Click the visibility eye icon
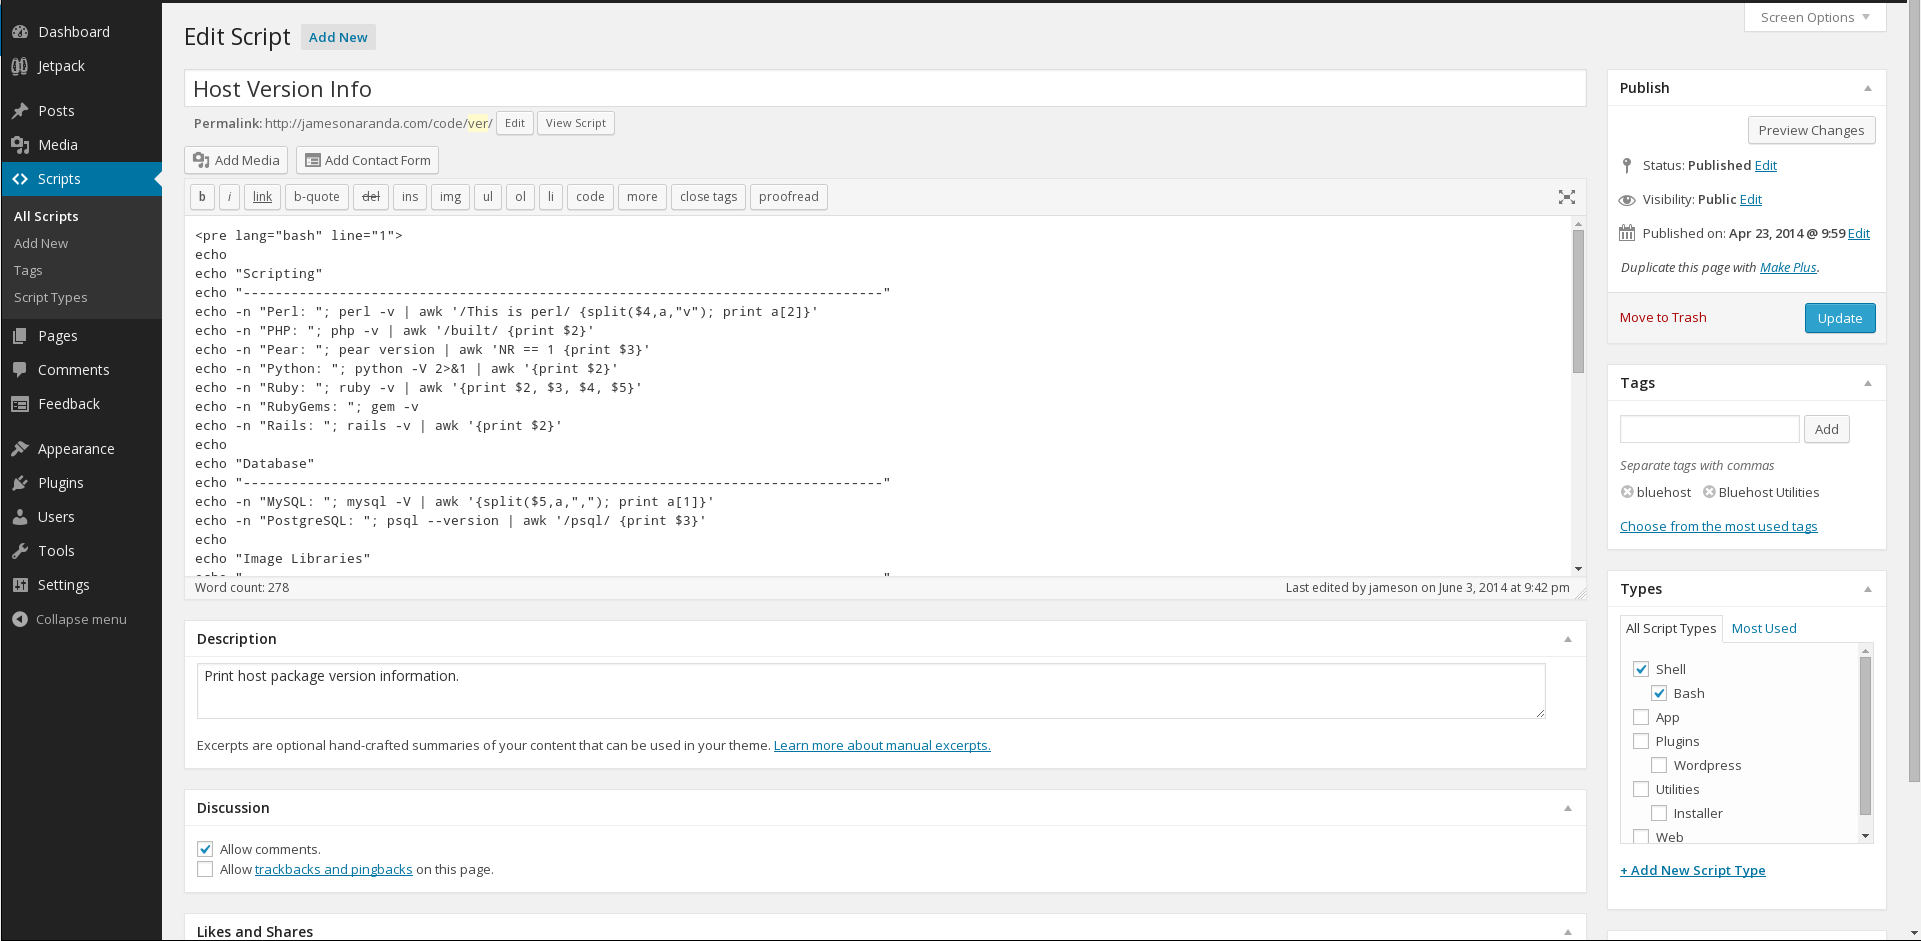The width and height of the screenshot is (1921, 941). [x=1627, y=200]
